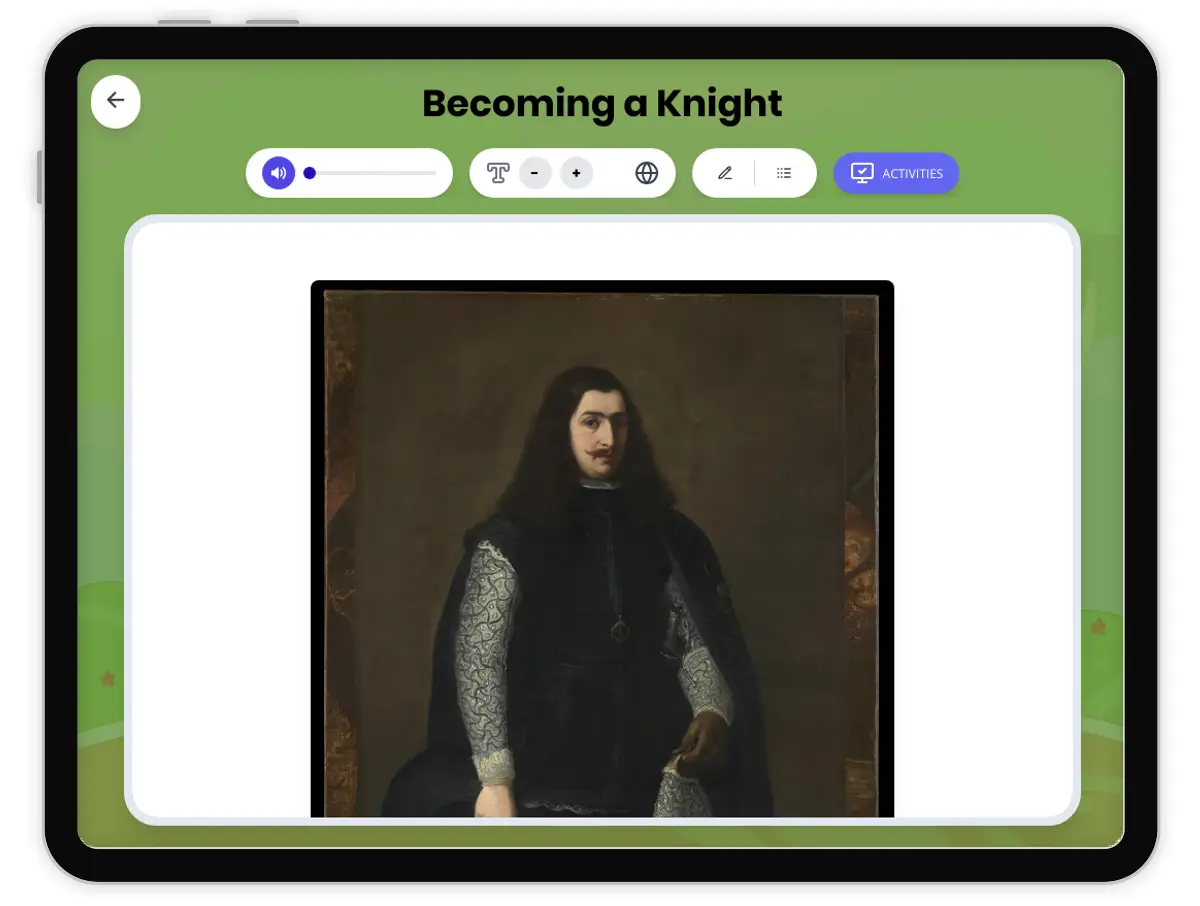Jump to the end of audio track

[435, 173]
